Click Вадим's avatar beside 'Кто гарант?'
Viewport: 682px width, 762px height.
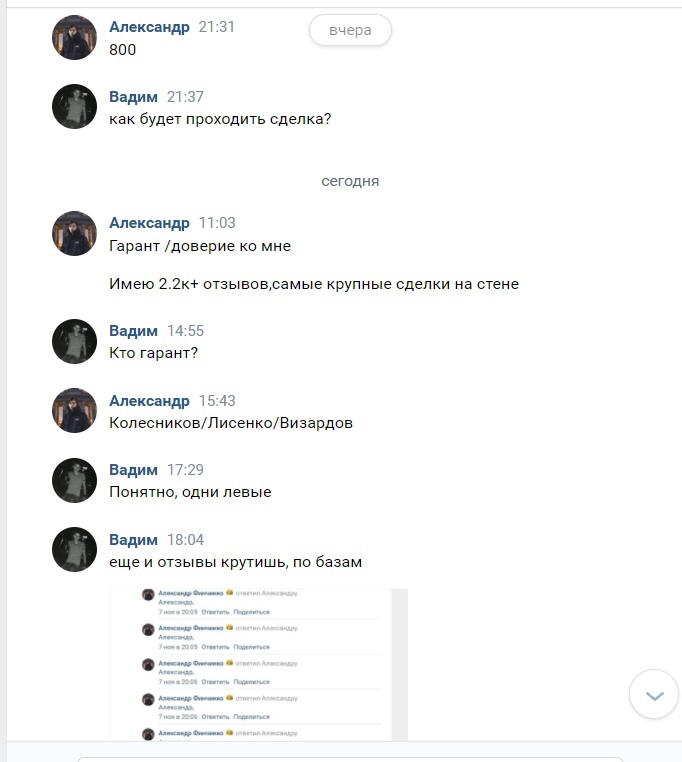point(74,341)
